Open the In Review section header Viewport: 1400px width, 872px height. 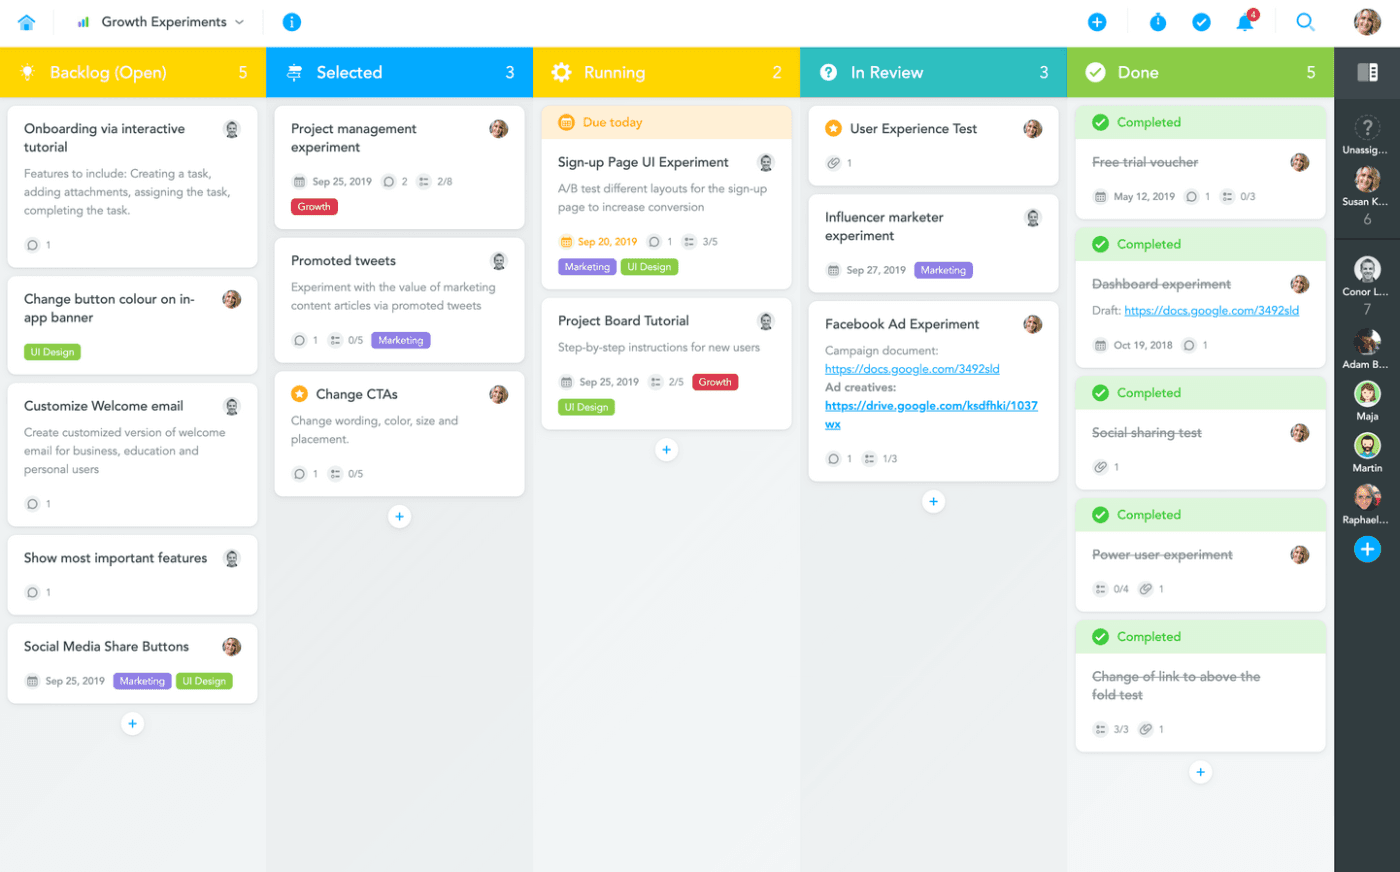click(x=934, y=72)
